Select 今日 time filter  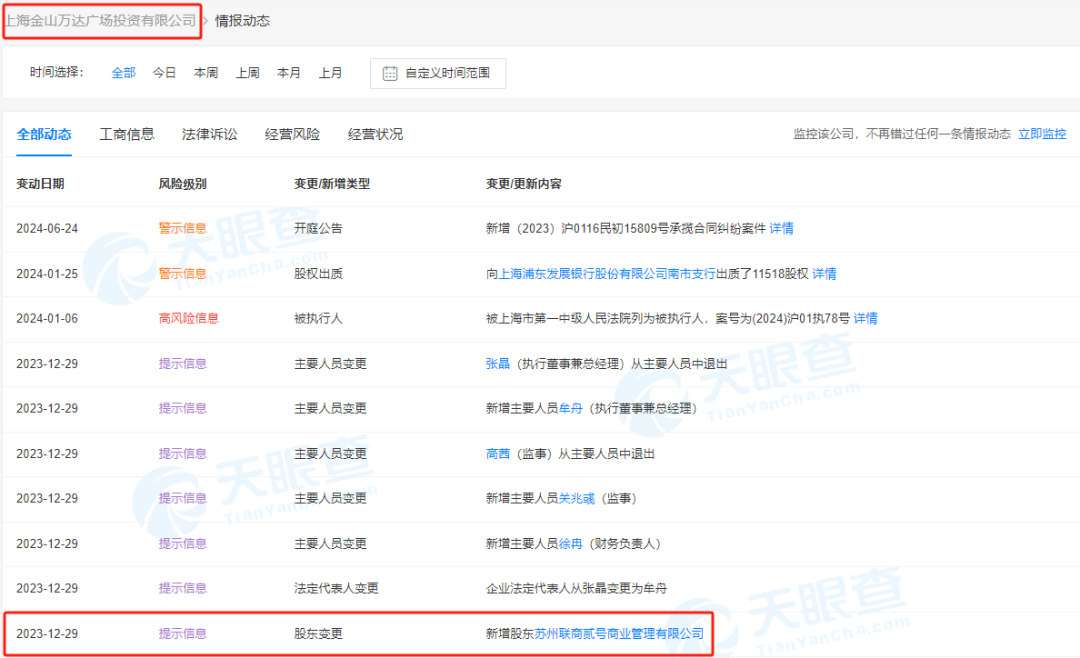(x=165, y=73)
